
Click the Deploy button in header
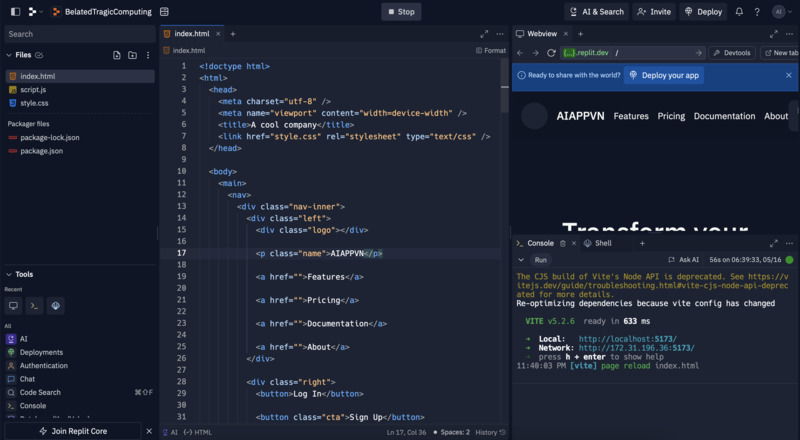703,12
